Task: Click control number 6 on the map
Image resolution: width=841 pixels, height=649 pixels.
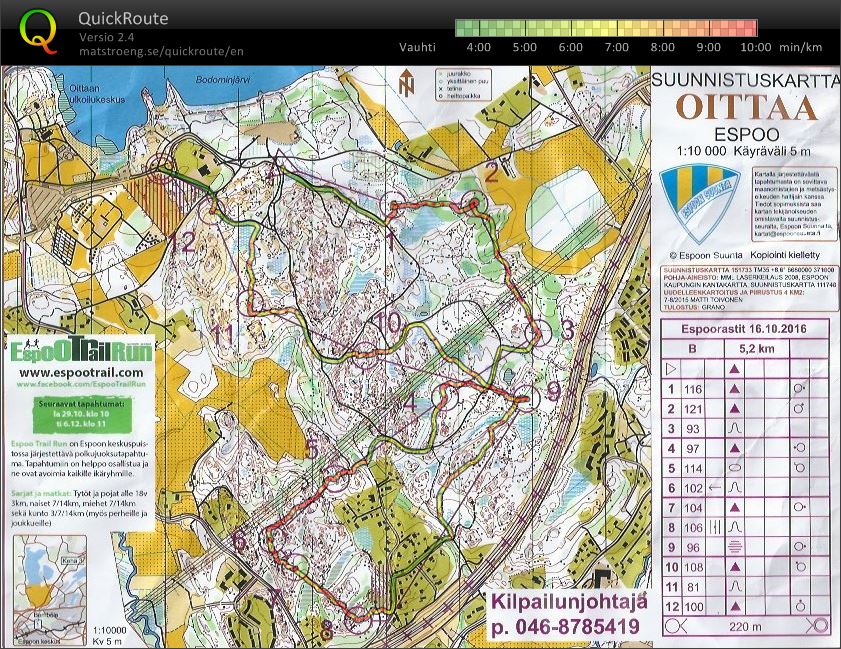Action: [239, 540]
